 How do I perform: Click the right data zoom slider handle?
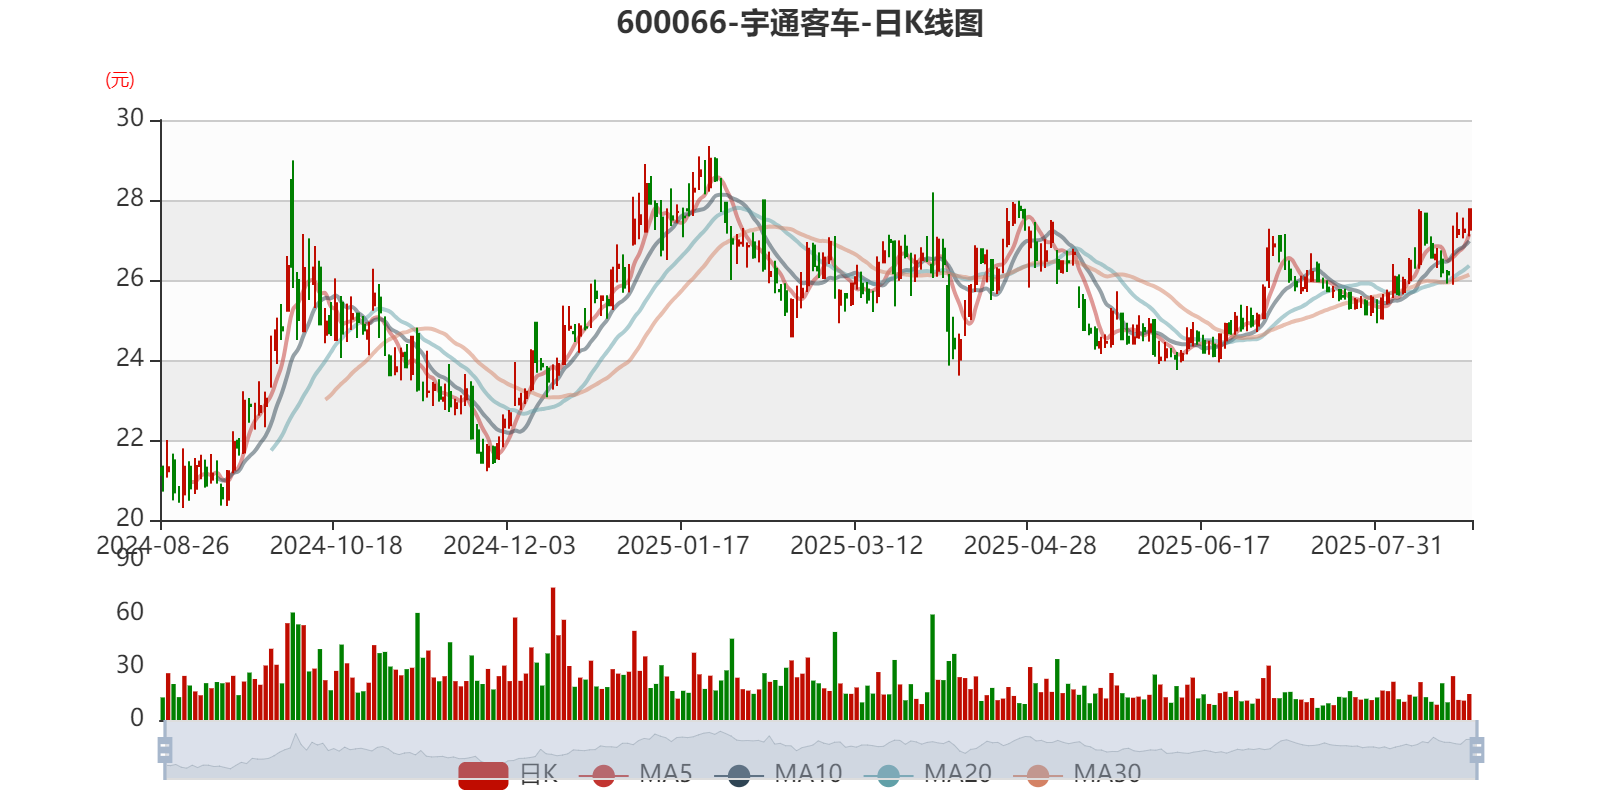(x=1476, y=750)
